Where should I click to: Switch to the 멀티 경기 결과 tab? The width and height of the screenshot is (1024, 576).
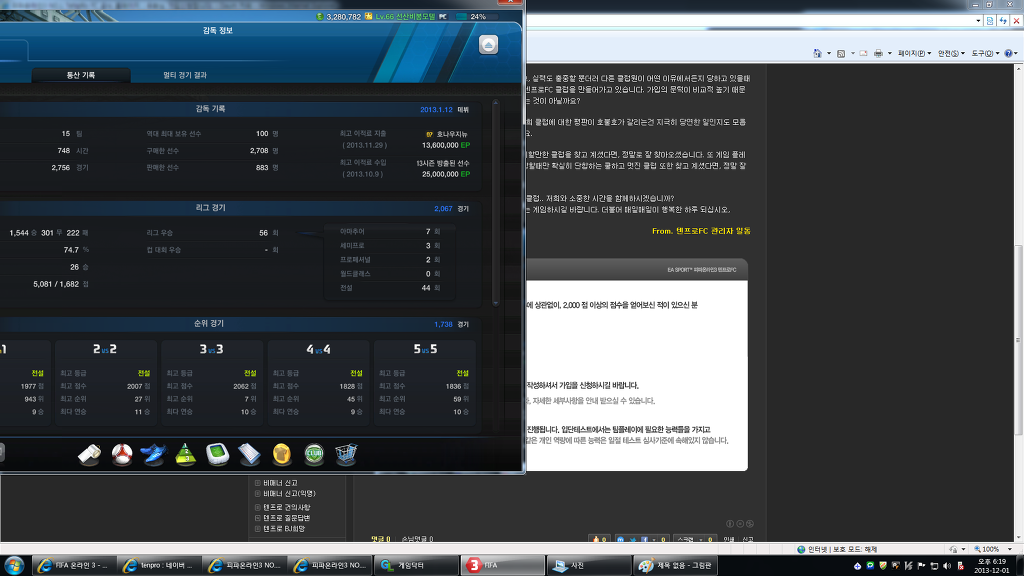[185, 75]
